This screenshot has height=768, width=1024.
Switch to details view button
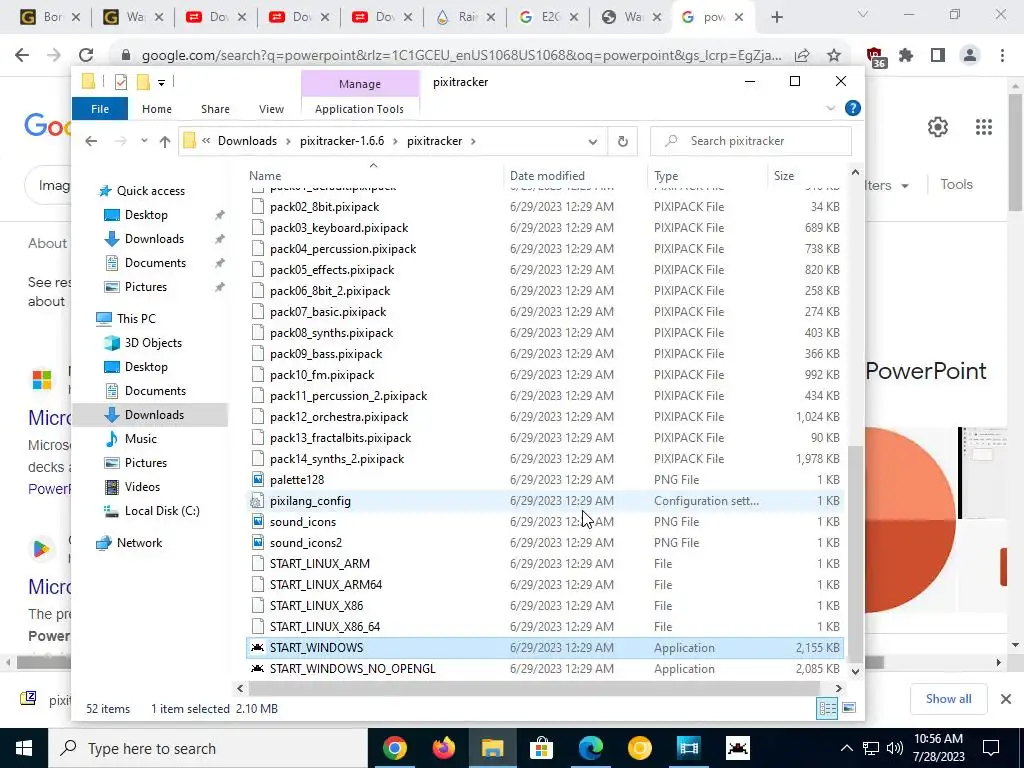(827, 709)
